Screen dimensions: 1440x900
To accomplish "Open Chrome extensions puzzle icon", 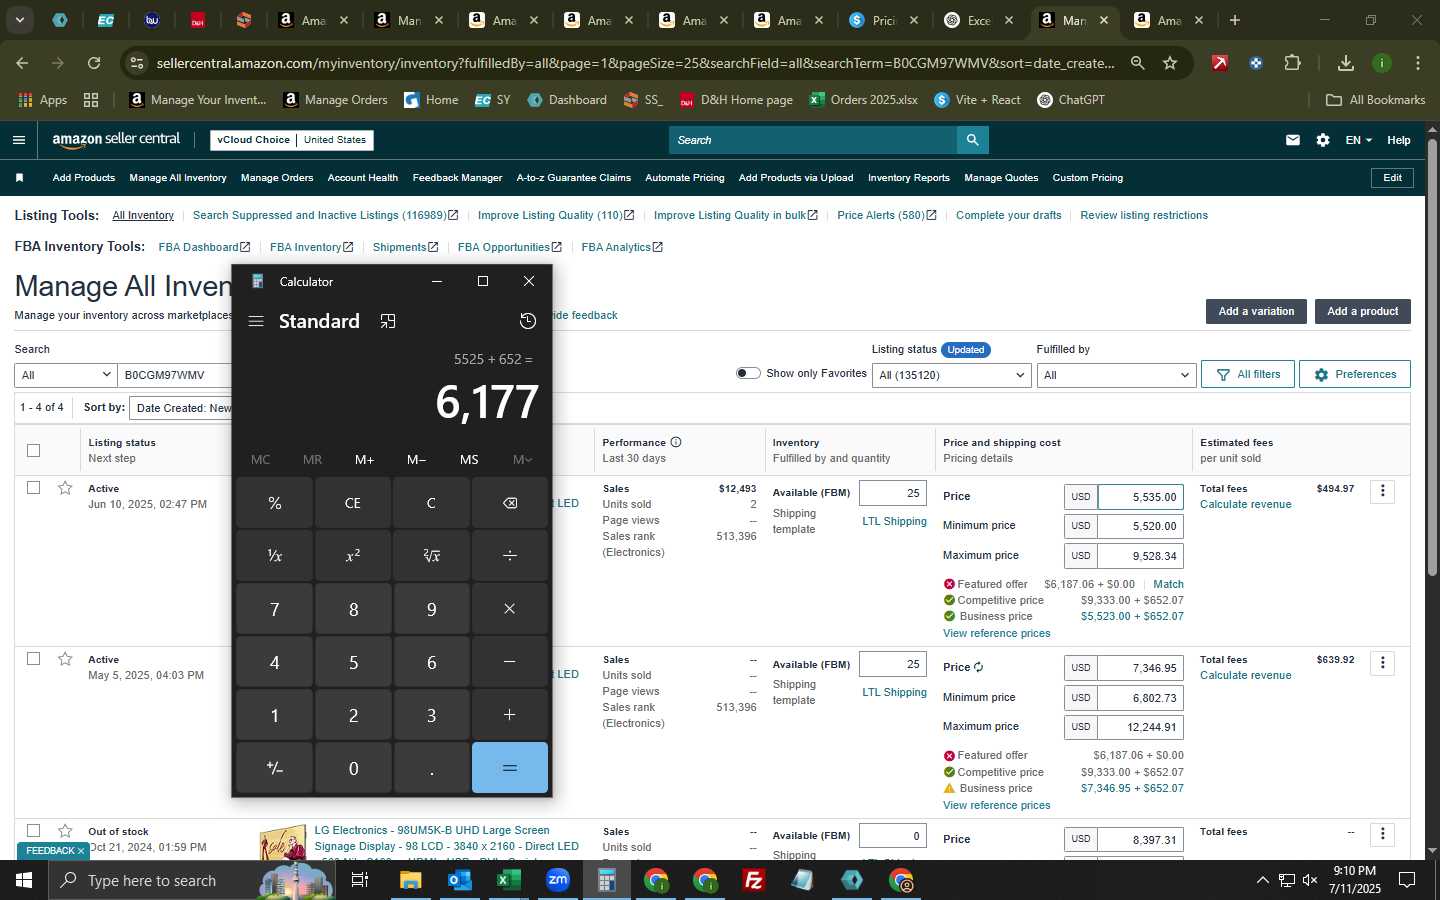I will coord(1293,63).
